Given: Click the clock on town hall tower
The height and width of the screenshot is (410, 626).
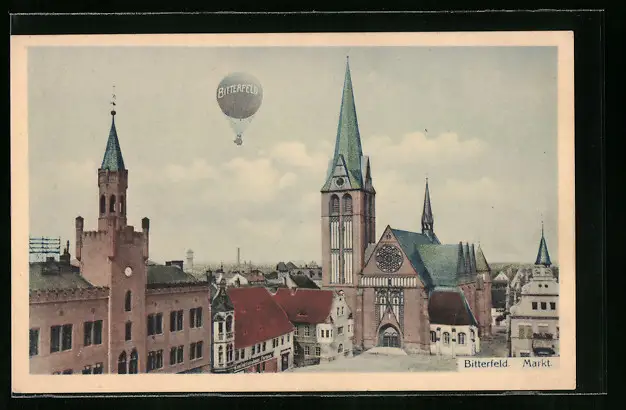Looking at the screenshot, I should tap(127, 271).
